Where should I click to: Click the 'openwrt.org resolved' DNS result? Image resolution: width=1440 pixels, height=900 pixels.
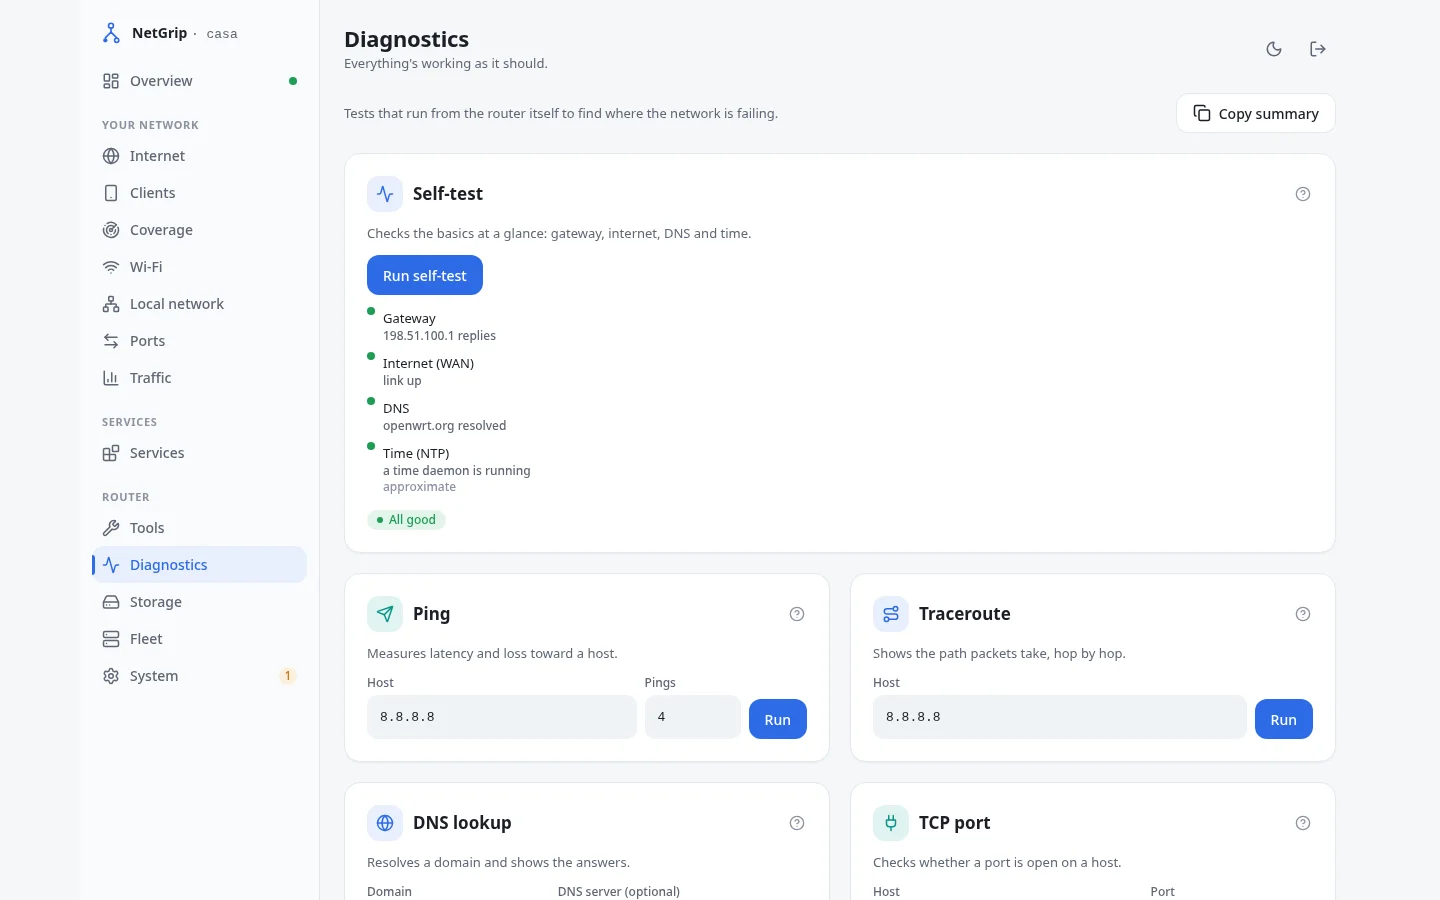click(444, 426)
